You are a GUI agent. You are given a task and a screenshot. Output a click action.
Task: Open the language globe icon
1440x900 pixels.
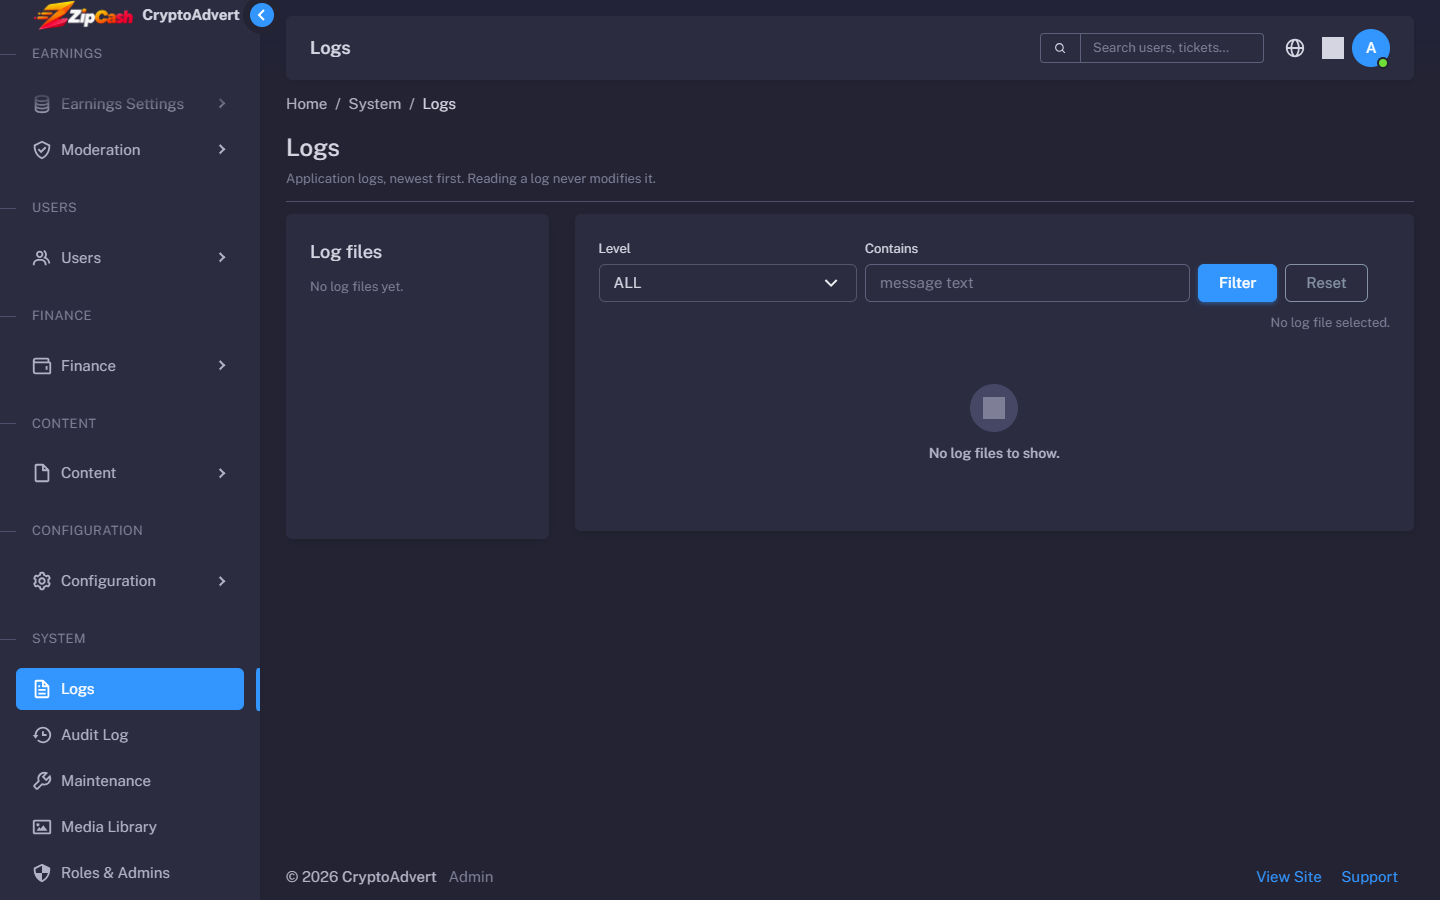tap(1295, 48)
